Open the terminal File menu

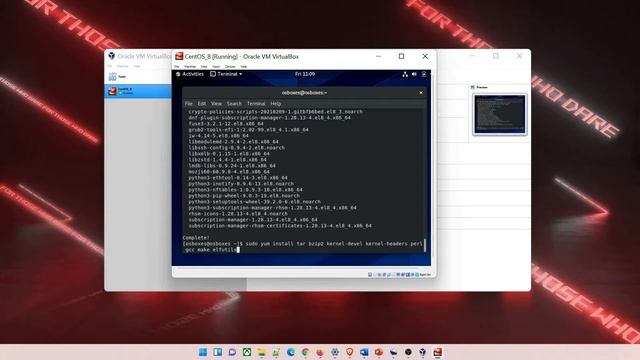[x=189, y=104]
